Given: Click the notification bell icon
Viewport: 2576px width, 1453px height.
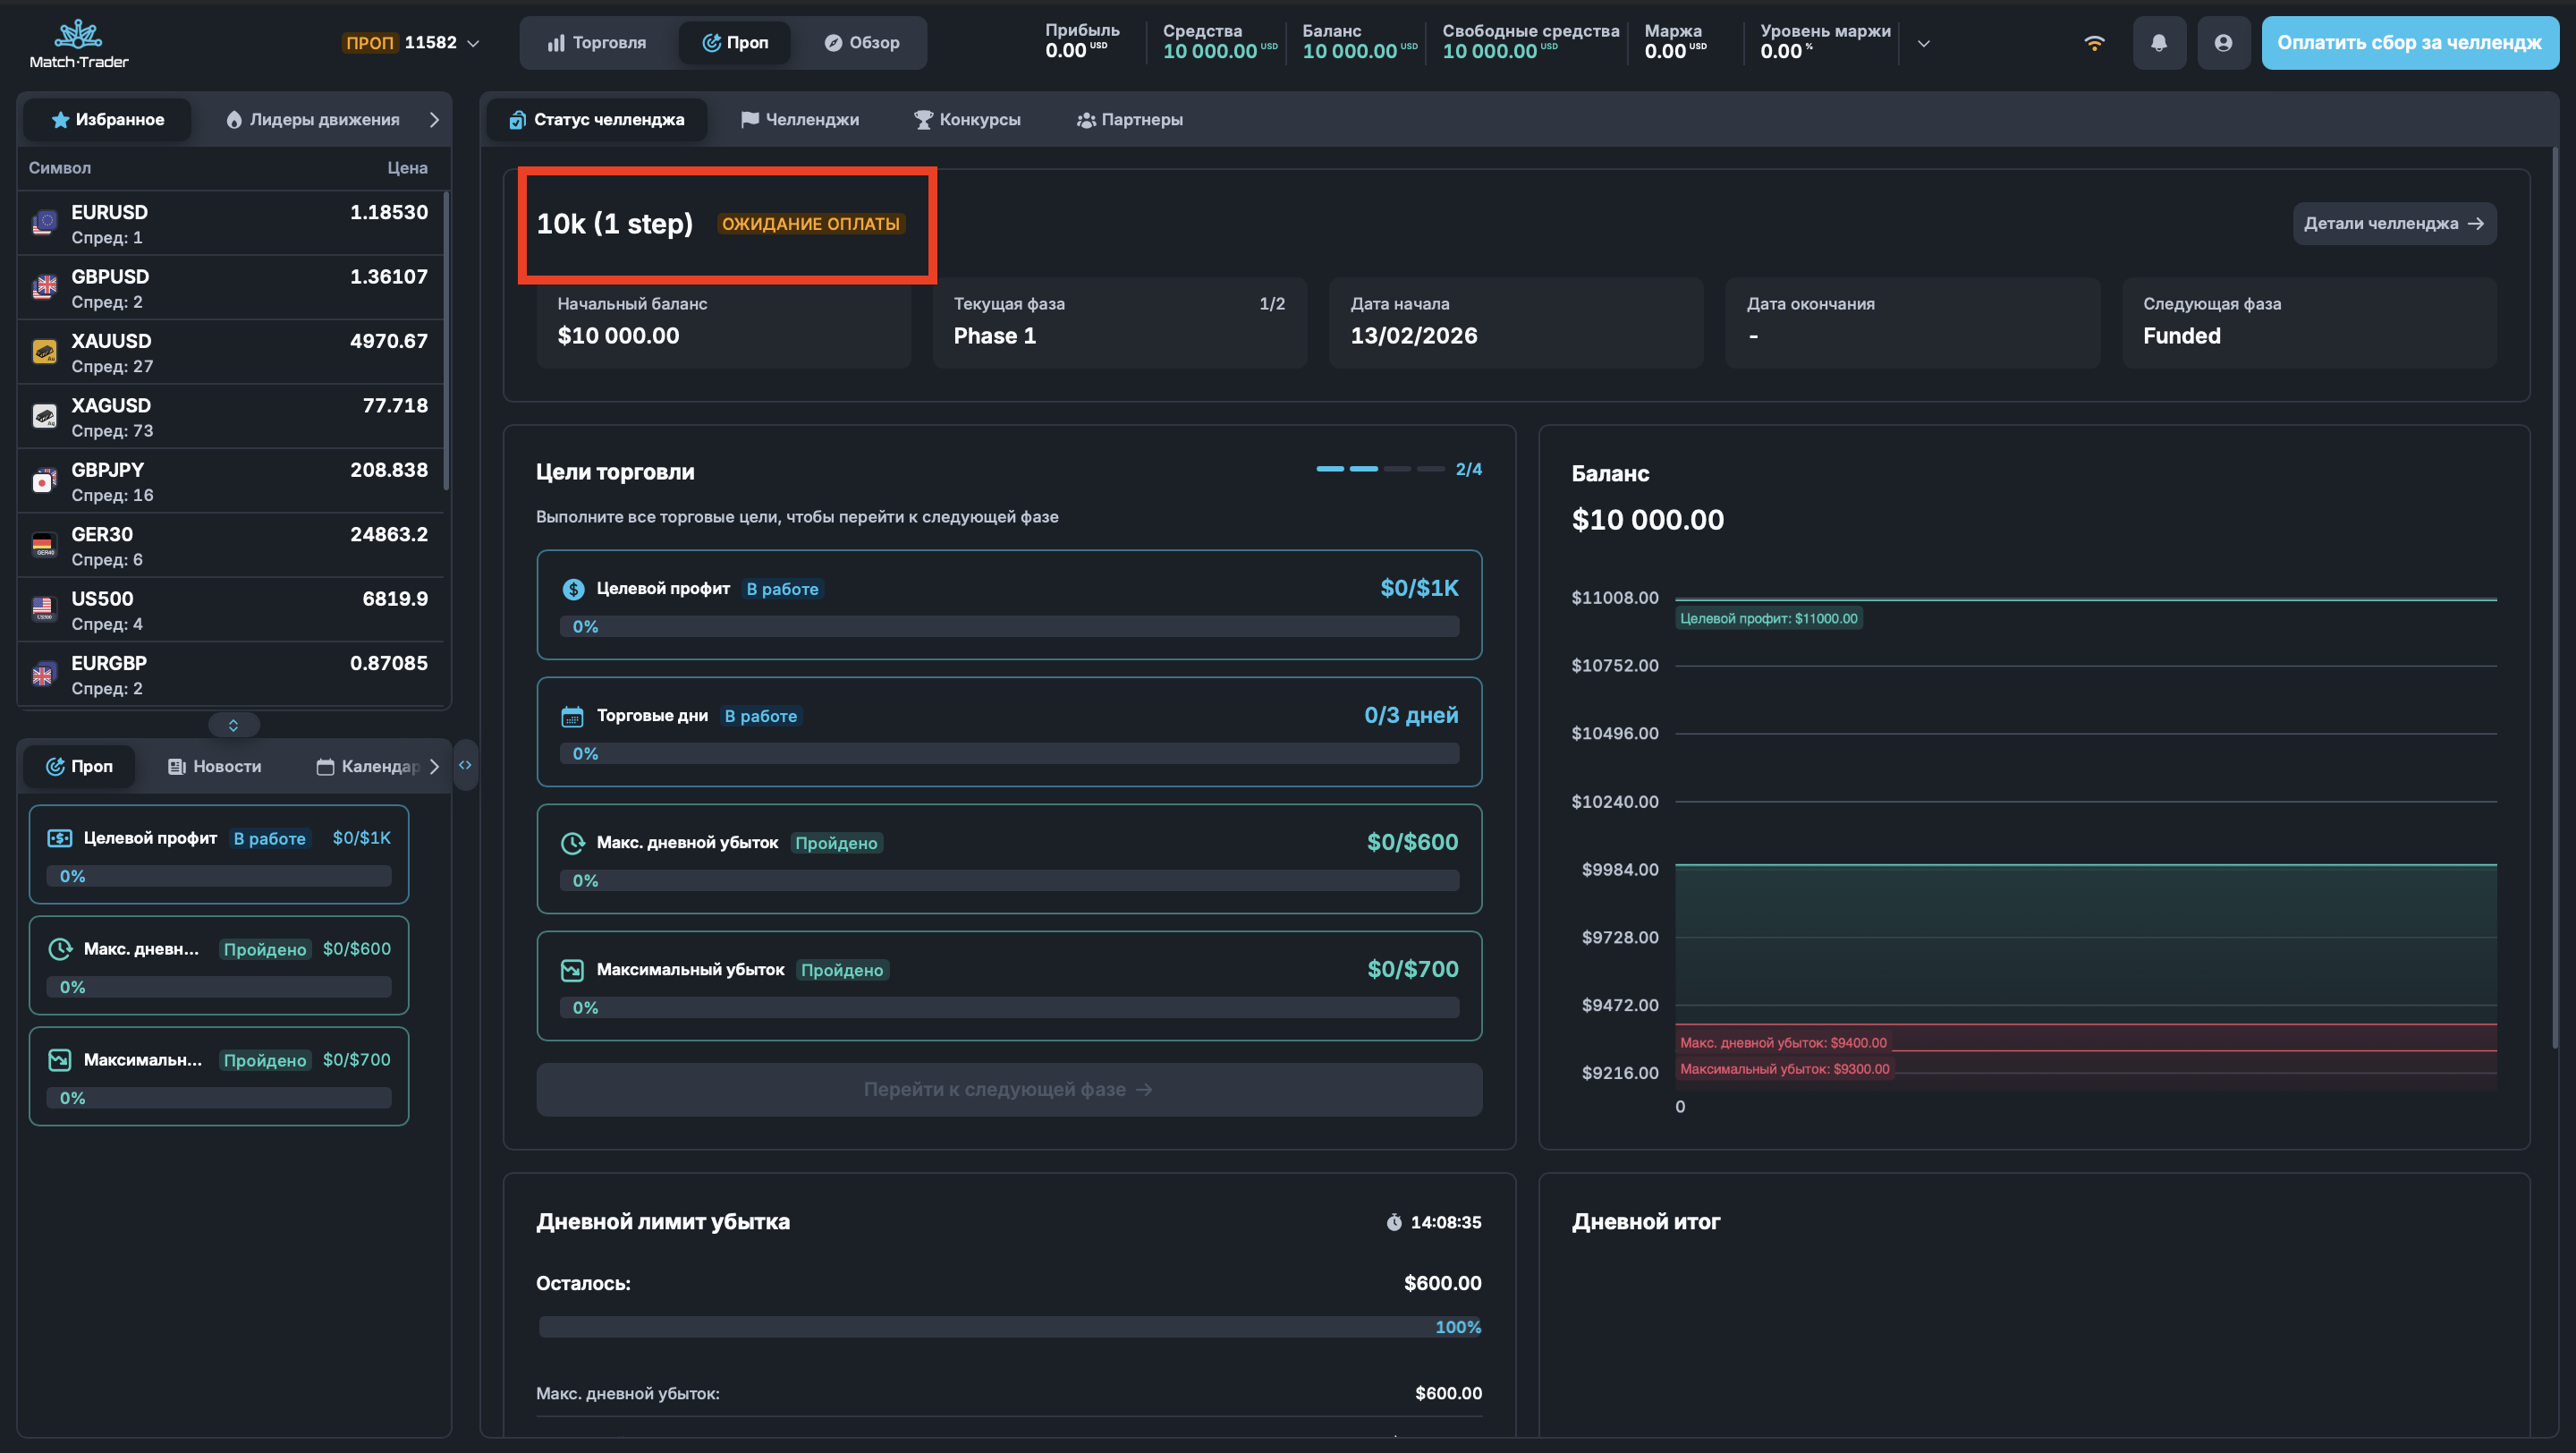Looking at the screenshot, I should click(2158, 43).
